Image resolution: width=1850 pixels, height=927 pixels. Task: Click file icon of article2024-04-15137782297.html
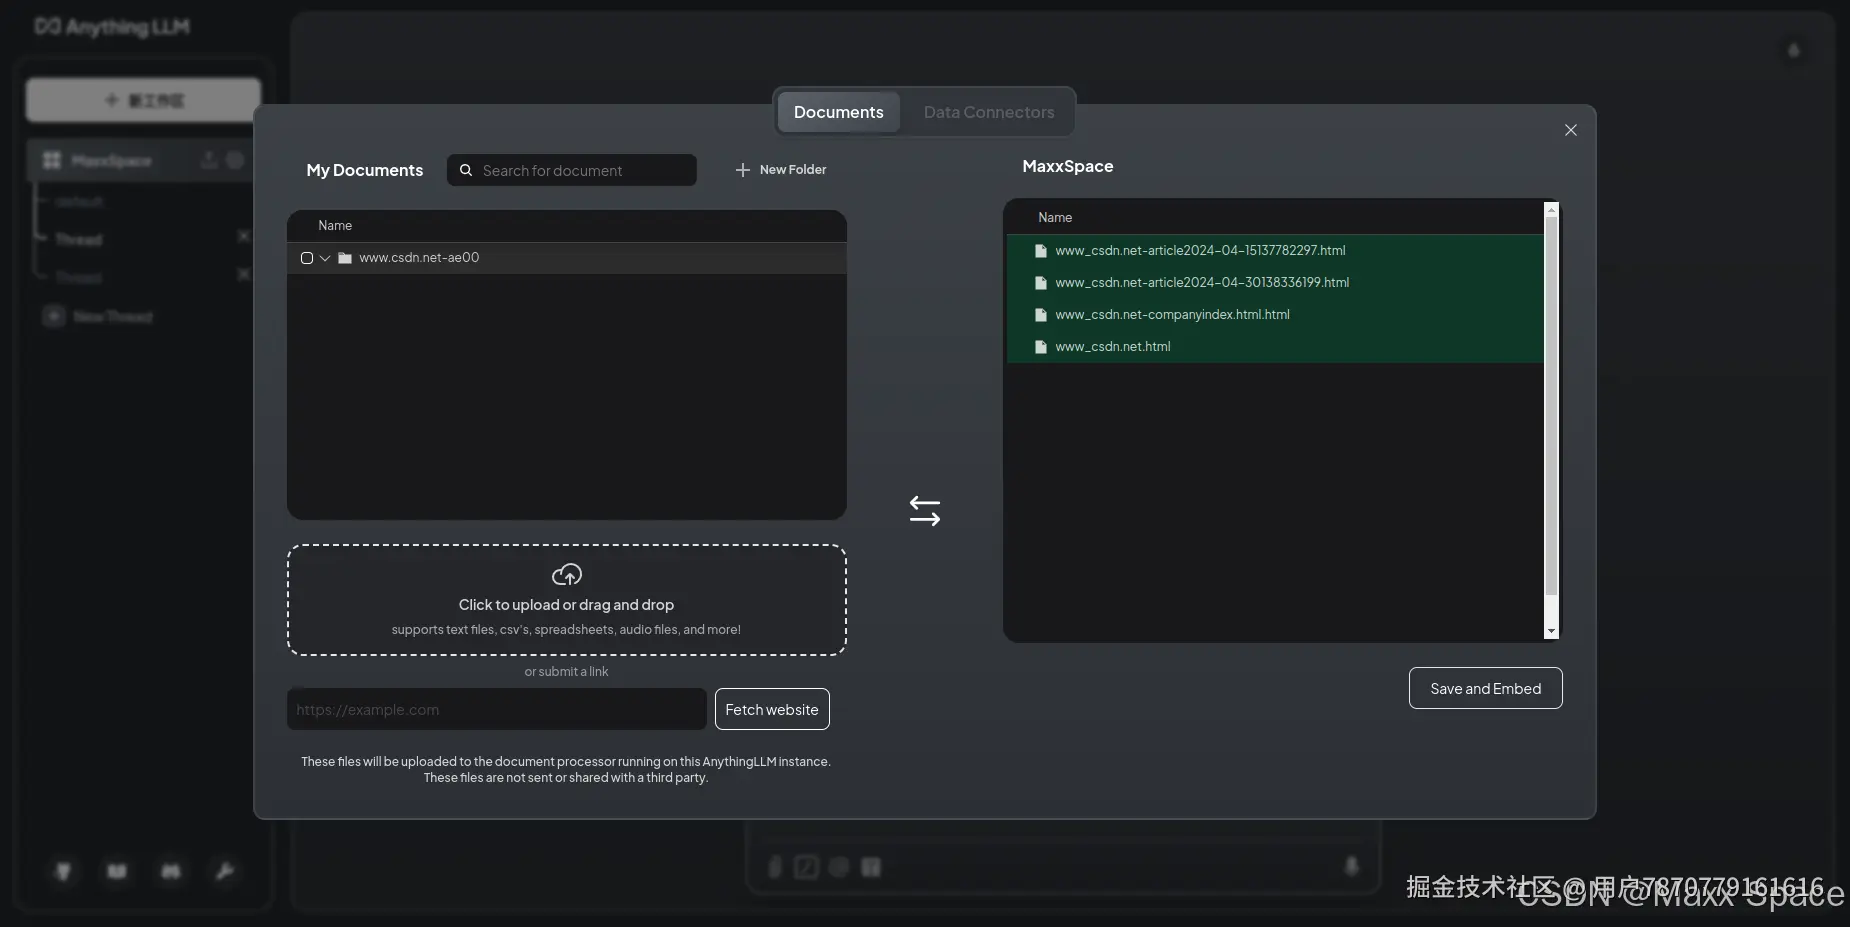tap(1041, 251)
